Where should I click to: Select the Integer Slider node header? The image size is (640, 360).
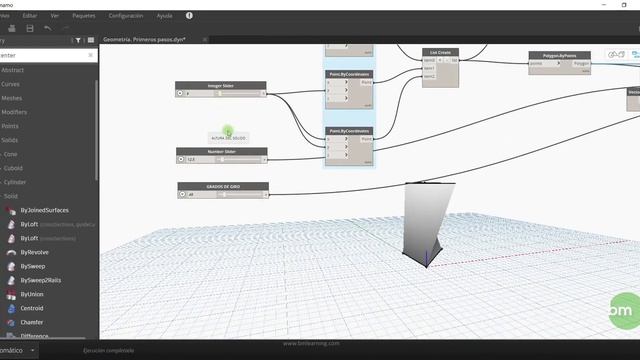coord(221,85)
